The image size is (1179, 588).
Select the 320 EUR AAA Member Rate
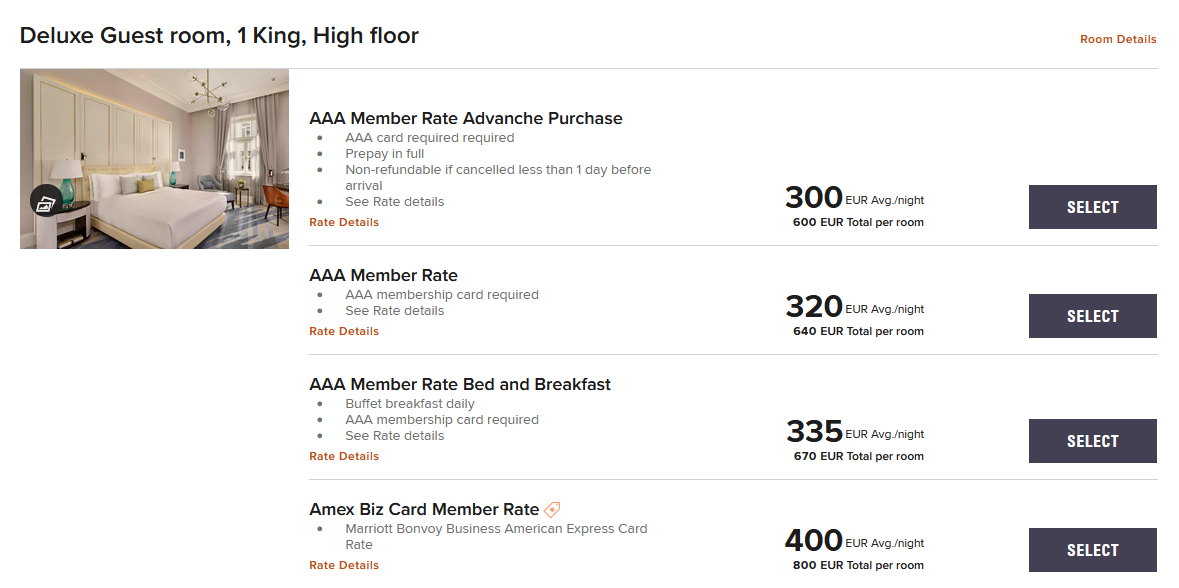pyautogui.click(x=1092, y=316)
